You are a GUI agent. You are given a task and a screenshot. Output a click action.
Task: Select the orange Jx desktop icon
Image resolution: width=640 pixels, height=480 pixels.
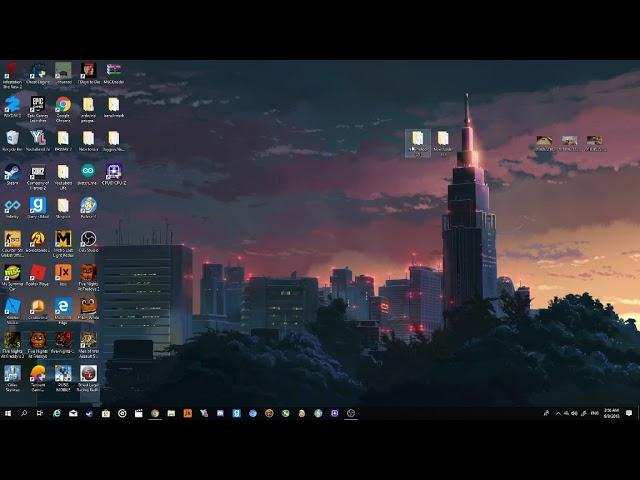pos(63,276)
